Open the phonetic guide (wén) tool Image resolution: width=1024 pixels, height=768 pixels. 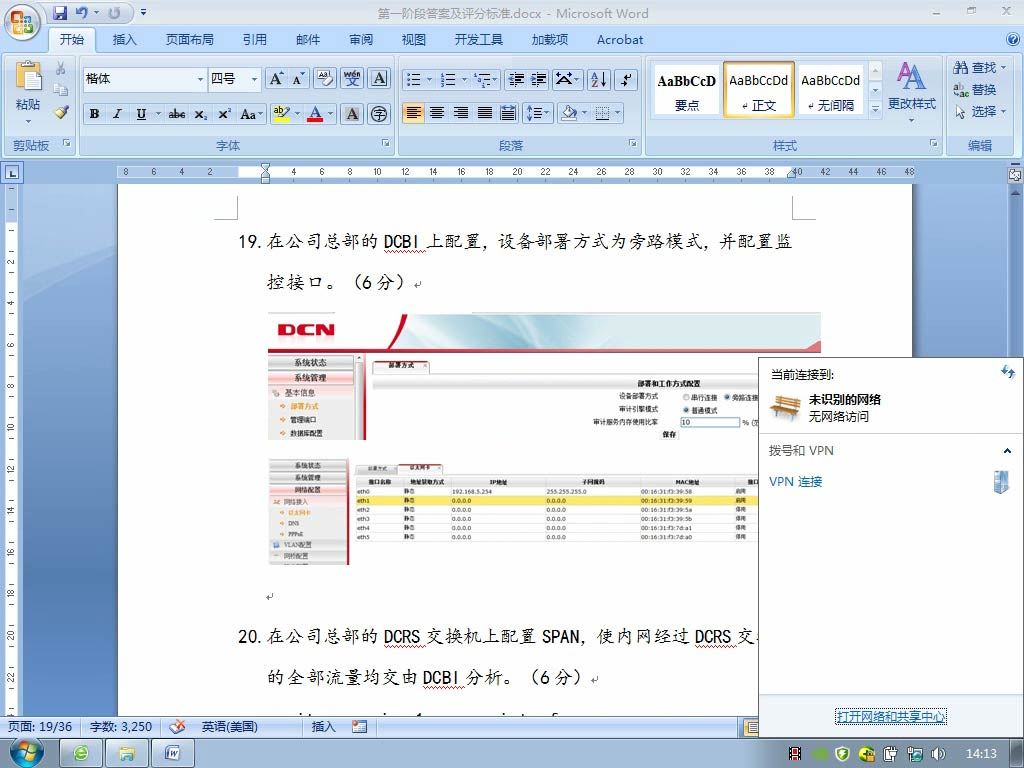tap(352, 79)
